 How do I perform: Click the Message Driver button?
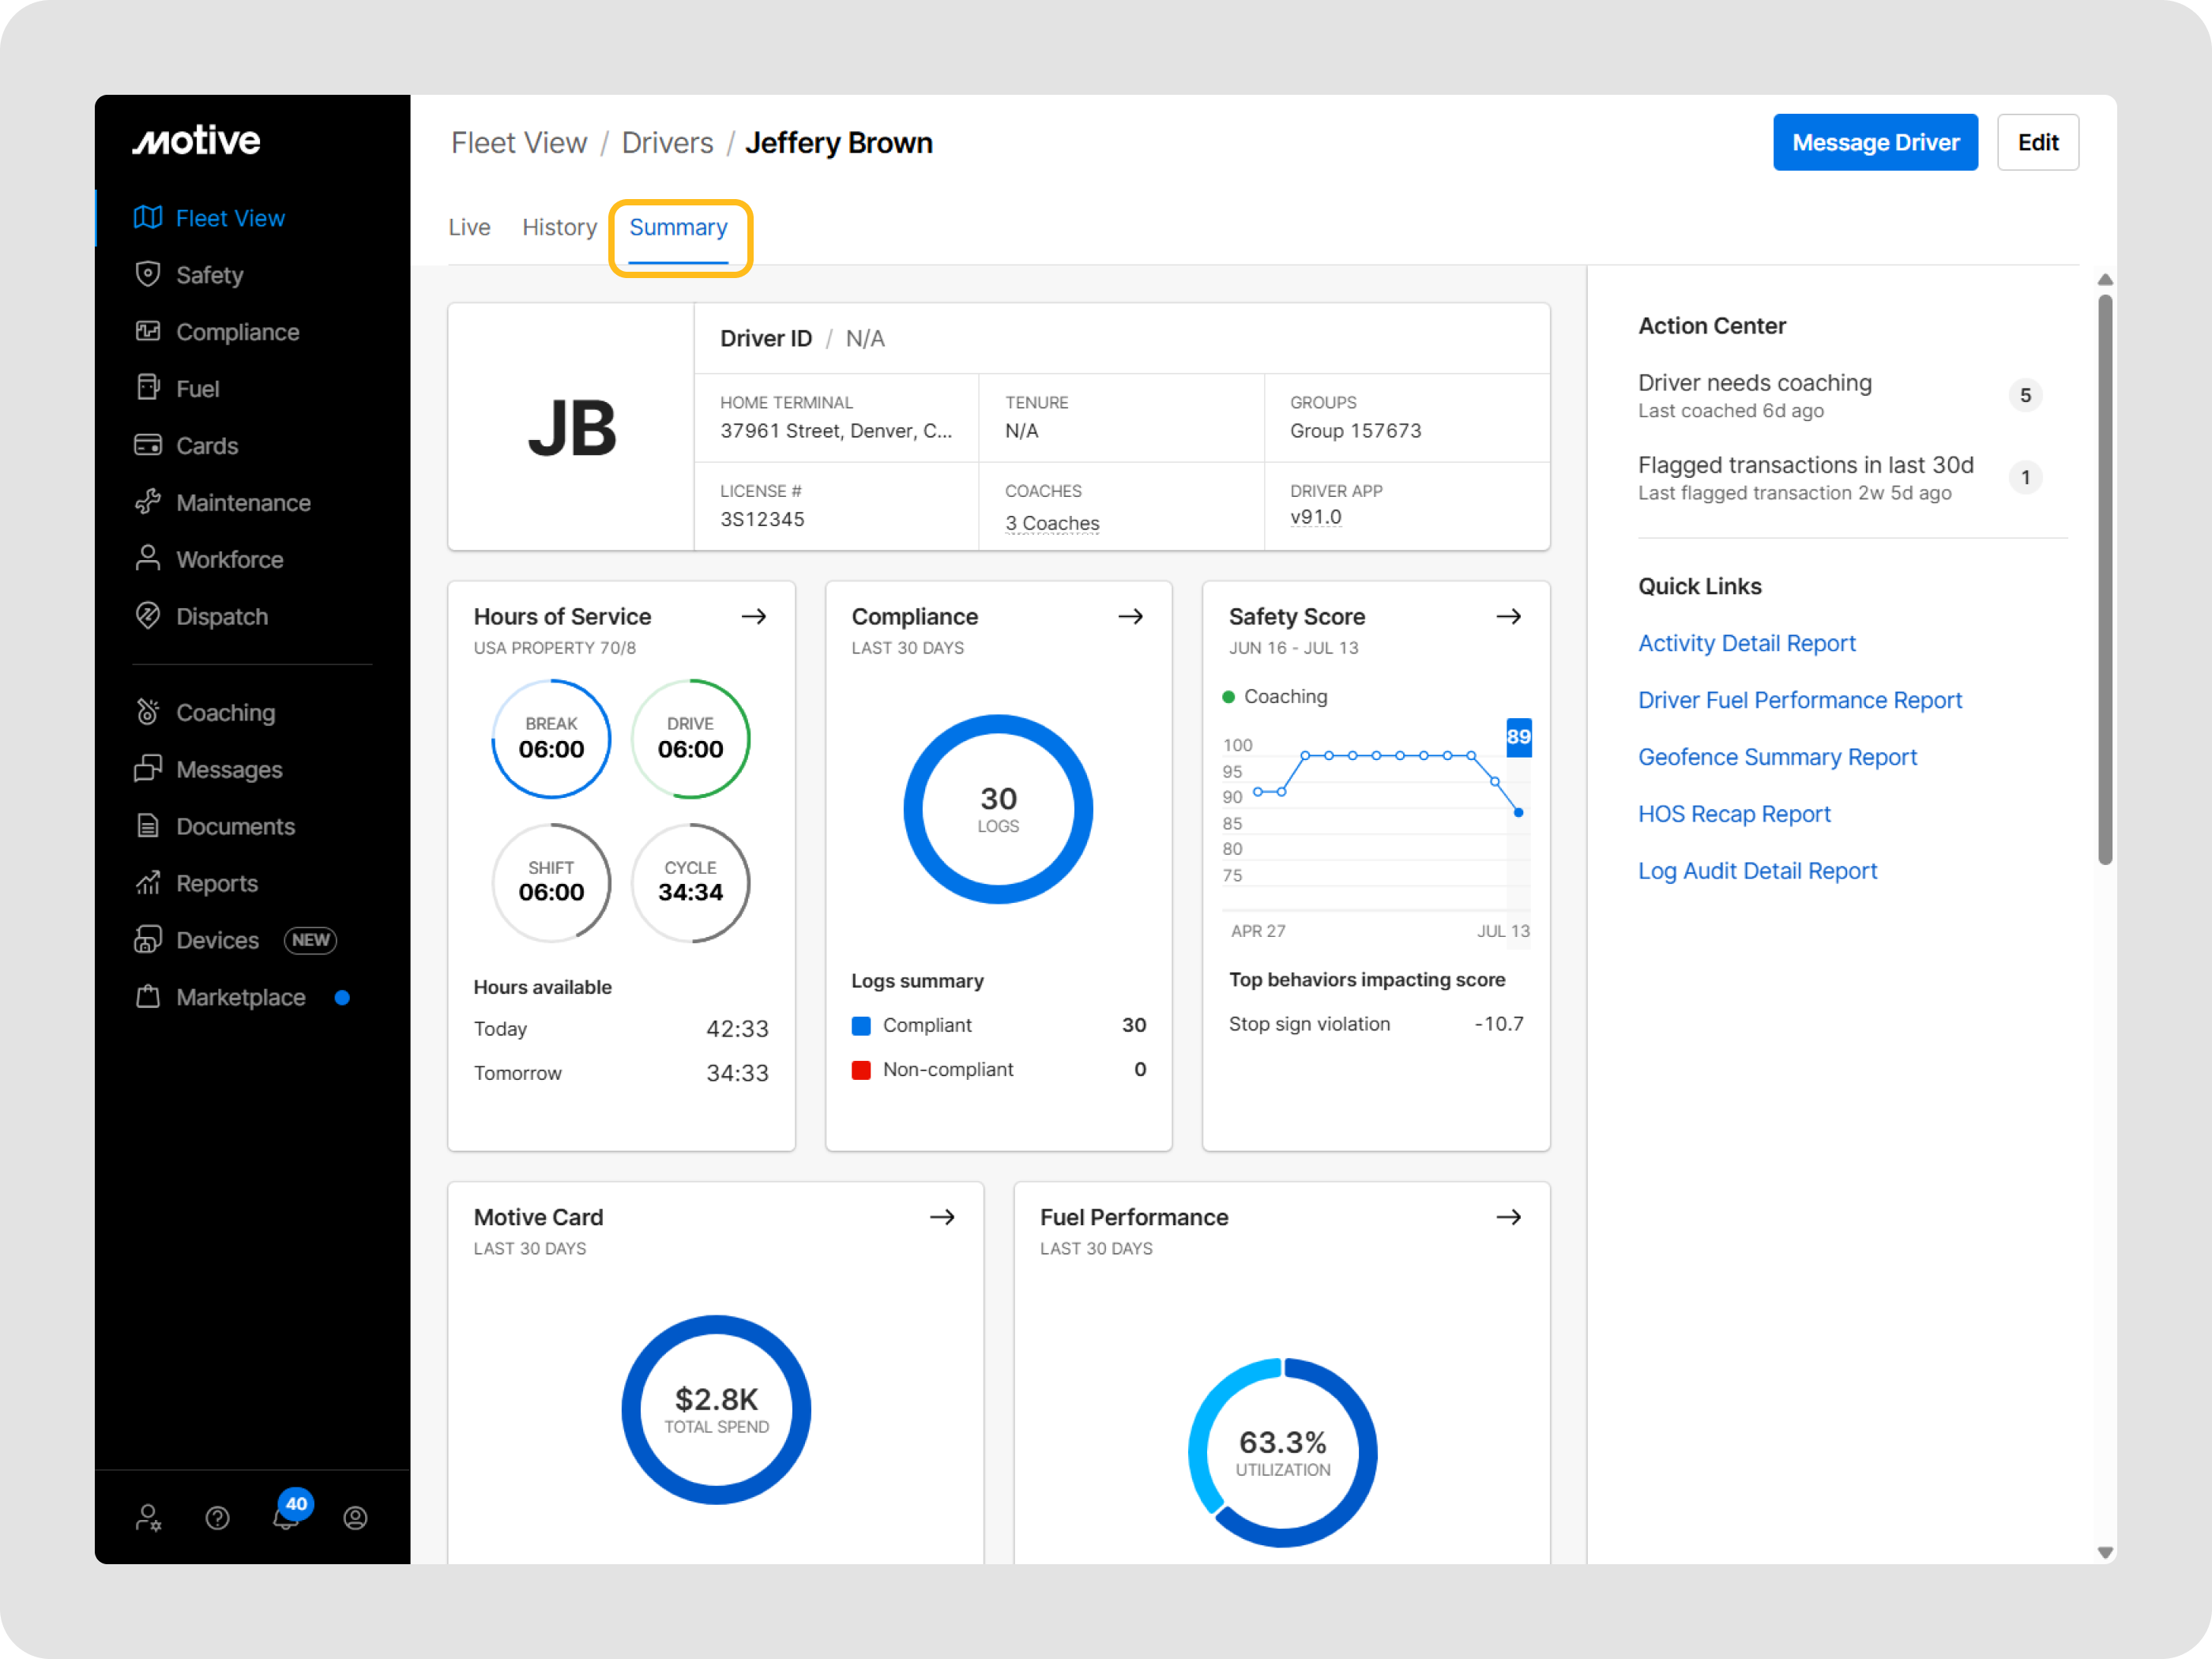[x=1874, y=142]
